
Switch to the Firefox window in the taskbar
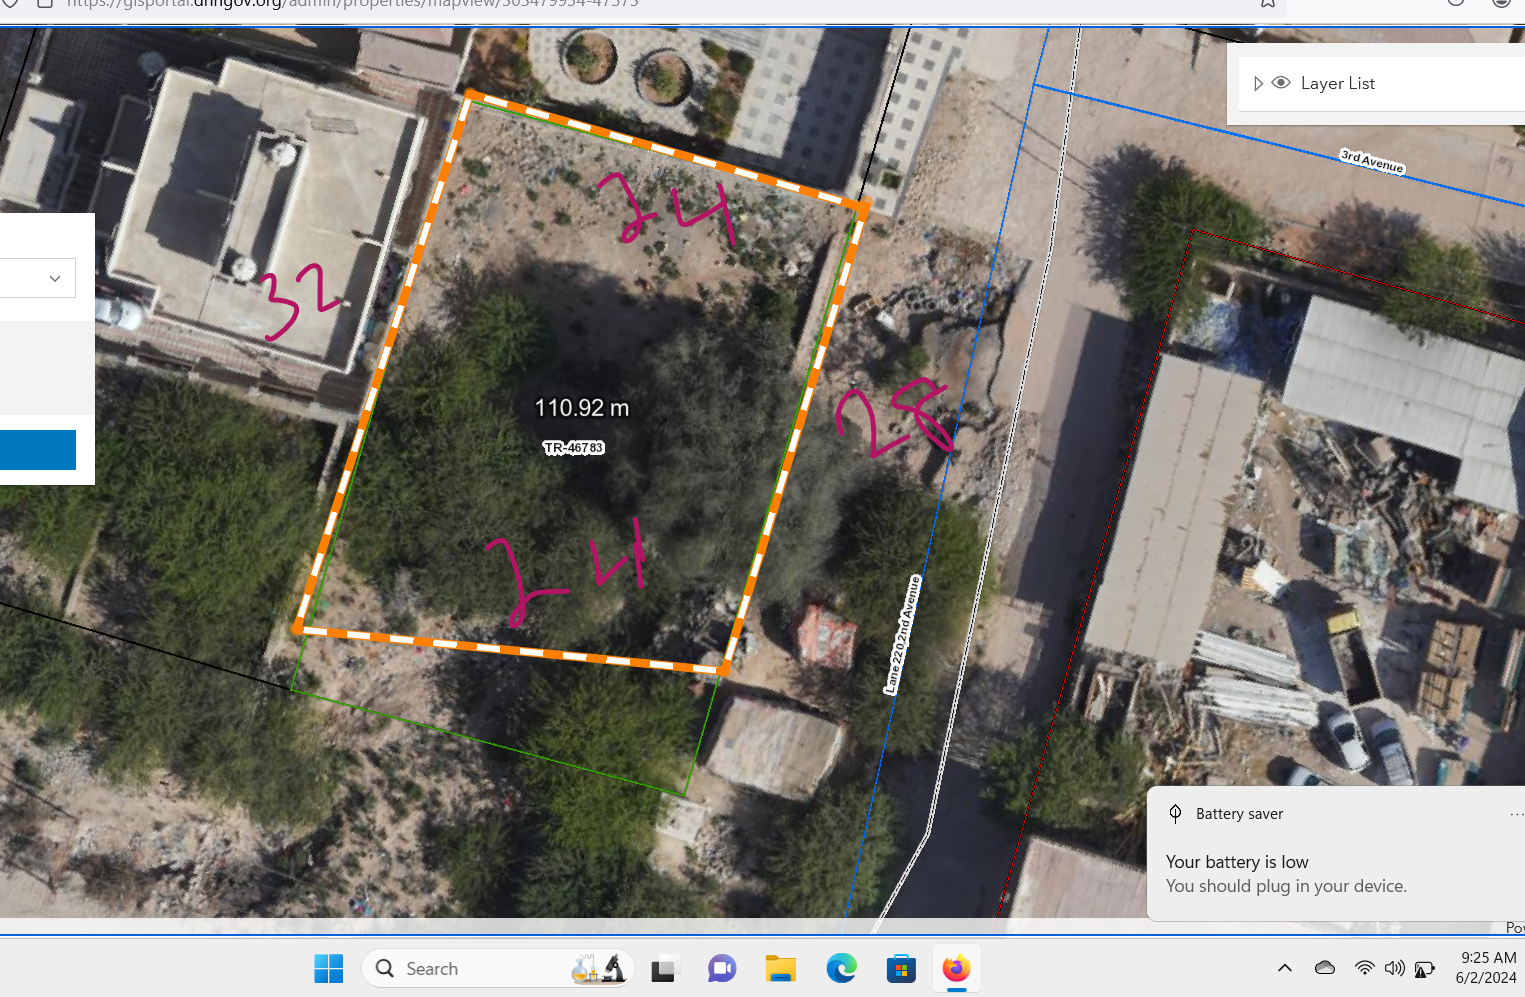[957, 968]
